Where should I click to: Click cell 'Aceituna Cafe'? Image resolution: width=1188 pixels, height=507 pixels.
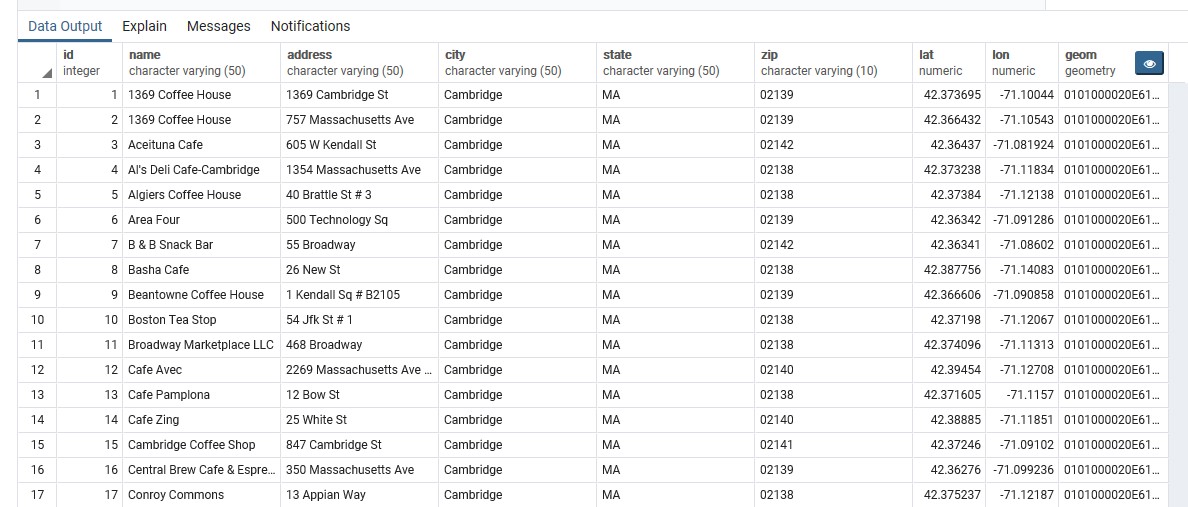pyautogui.click(x=201, y=145)
